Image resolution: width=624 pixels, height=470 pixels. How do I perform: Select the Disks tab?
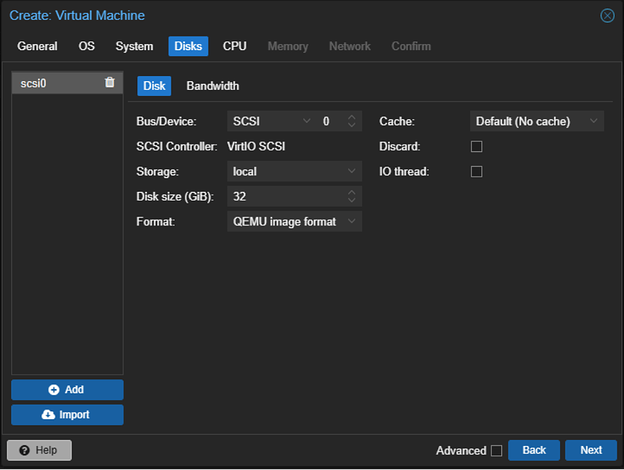tap(188, 46)
